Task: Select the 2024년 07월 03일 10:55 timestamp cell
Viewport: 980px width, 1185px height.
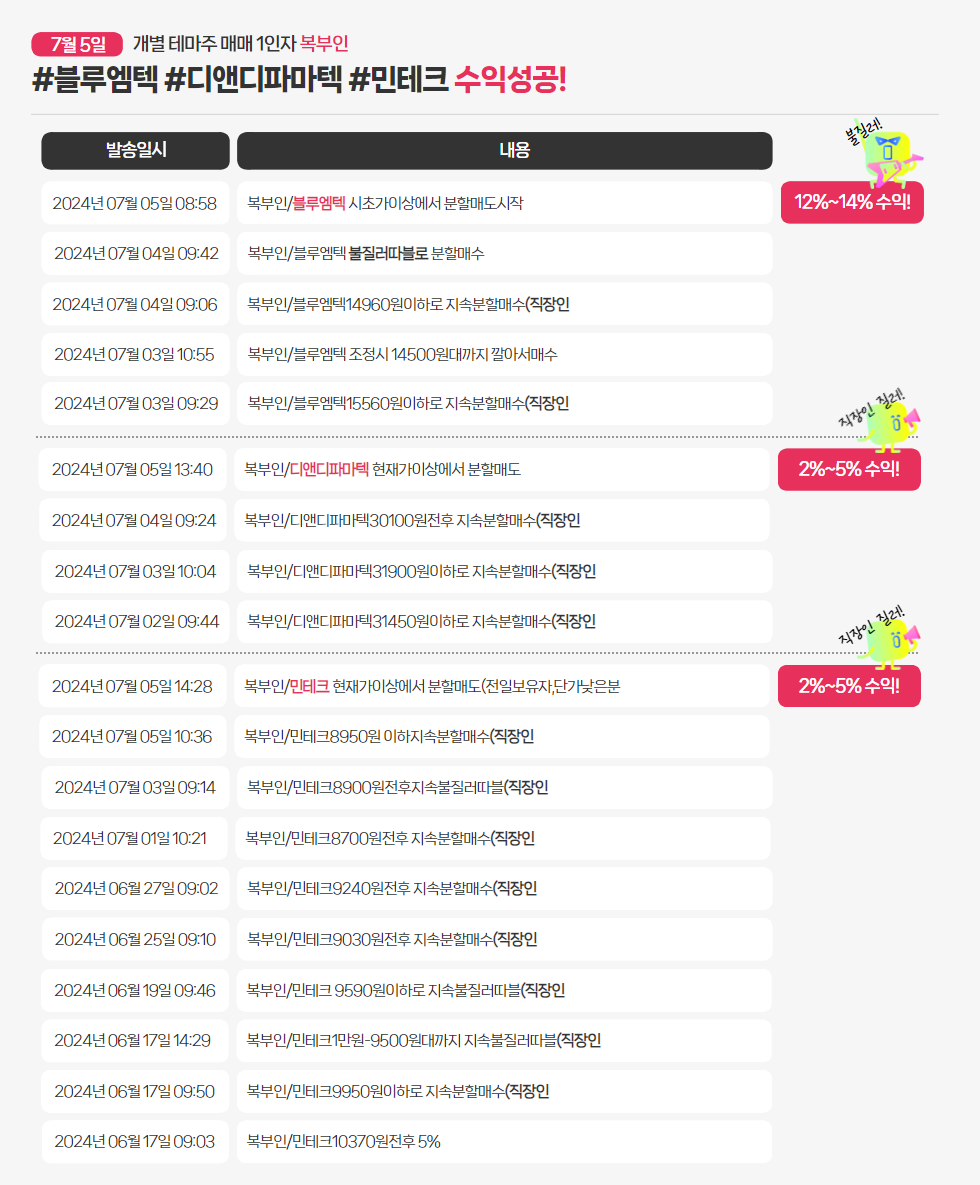Action: coord(135,354)
